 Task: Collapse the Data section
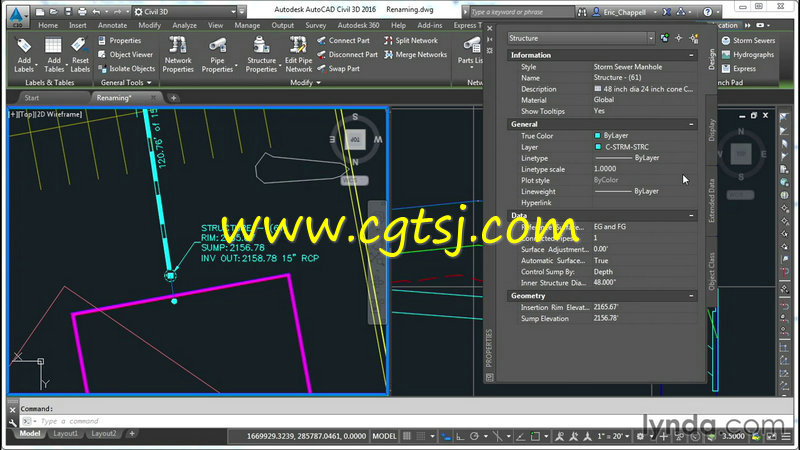pyautogui.click(x=691, y=215)
